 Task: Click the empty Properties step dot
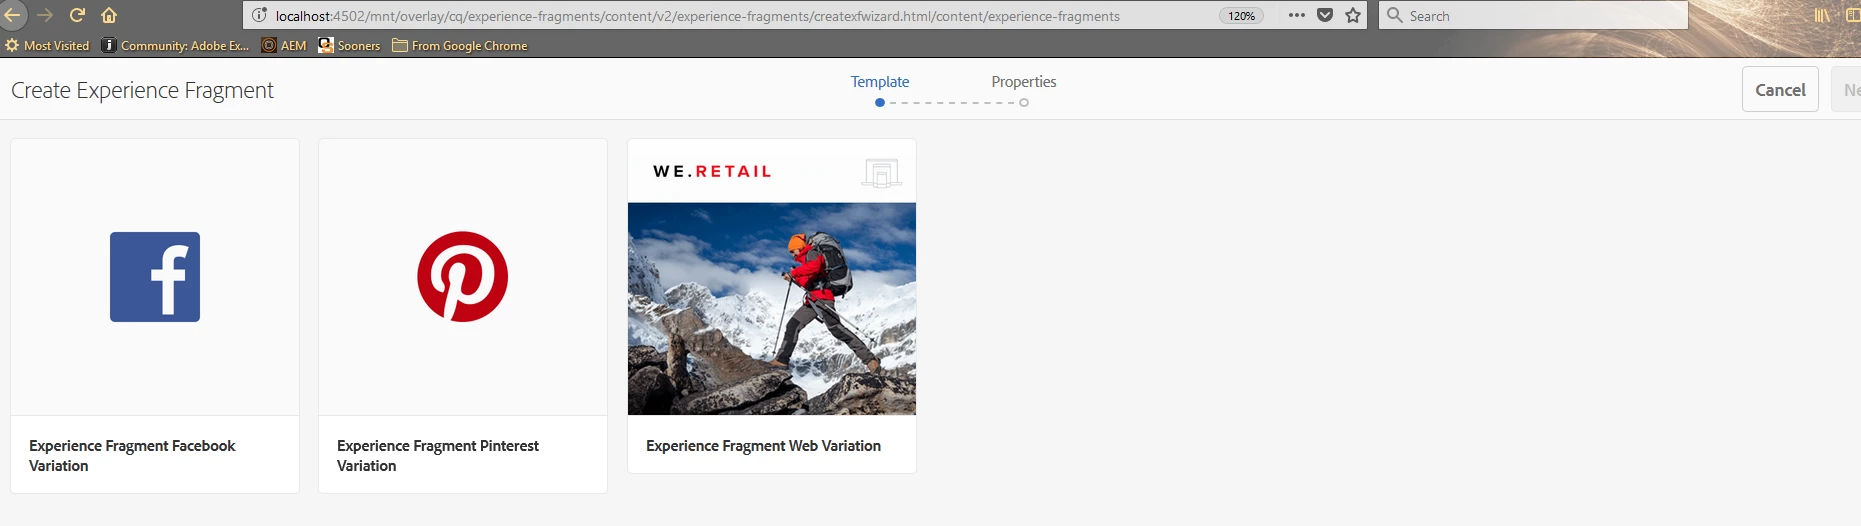point(1024,103)
